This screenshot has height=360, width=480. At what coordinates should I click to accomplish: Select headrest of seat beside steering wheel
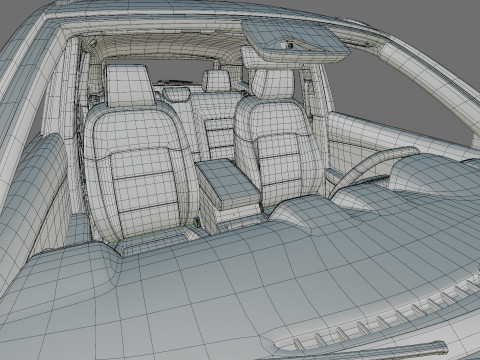pos(273,84)
